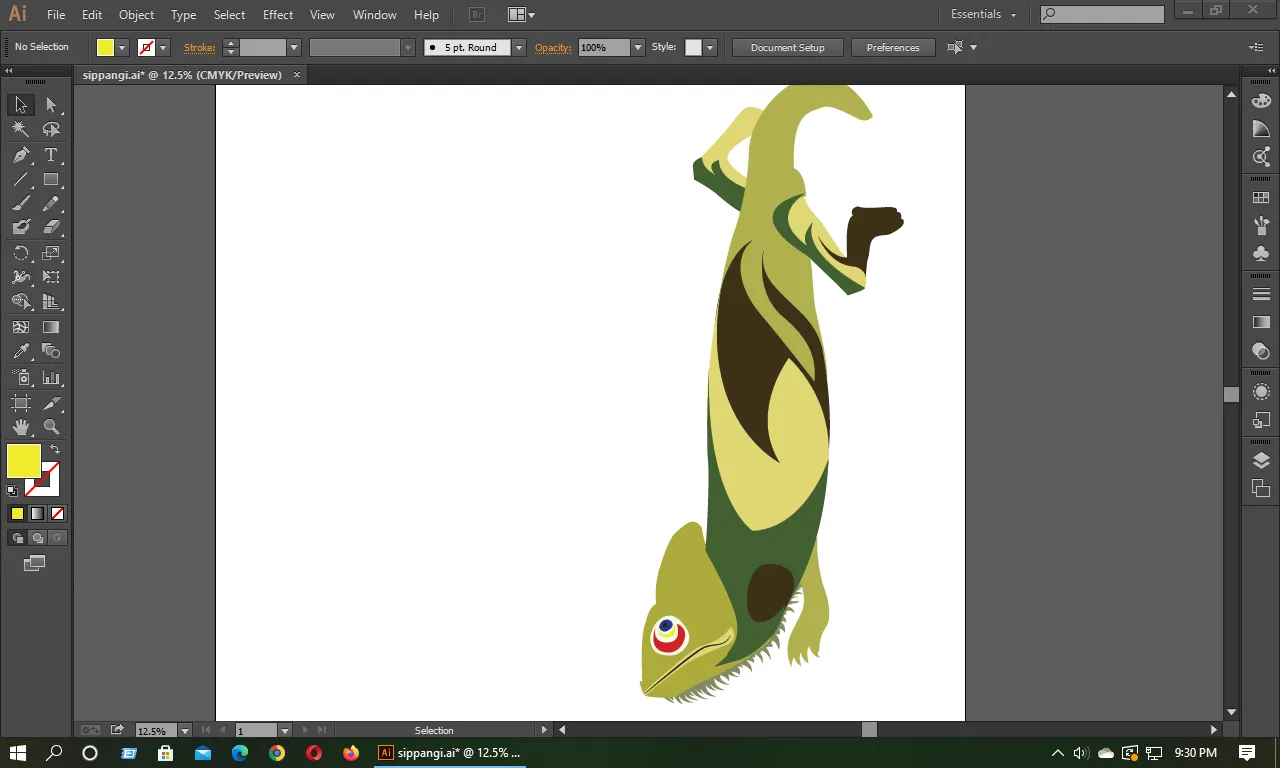The image size is (1280, 768).
Task: Choose the Rectangle tool
Action: tap(51, 180)
